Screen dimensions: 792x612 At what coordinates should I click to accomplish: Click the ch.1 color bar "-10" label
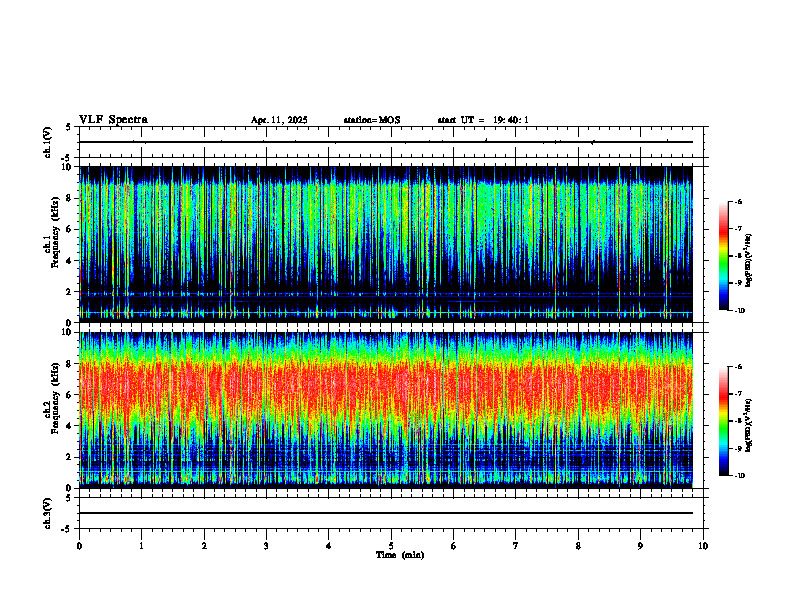point(739,311)
